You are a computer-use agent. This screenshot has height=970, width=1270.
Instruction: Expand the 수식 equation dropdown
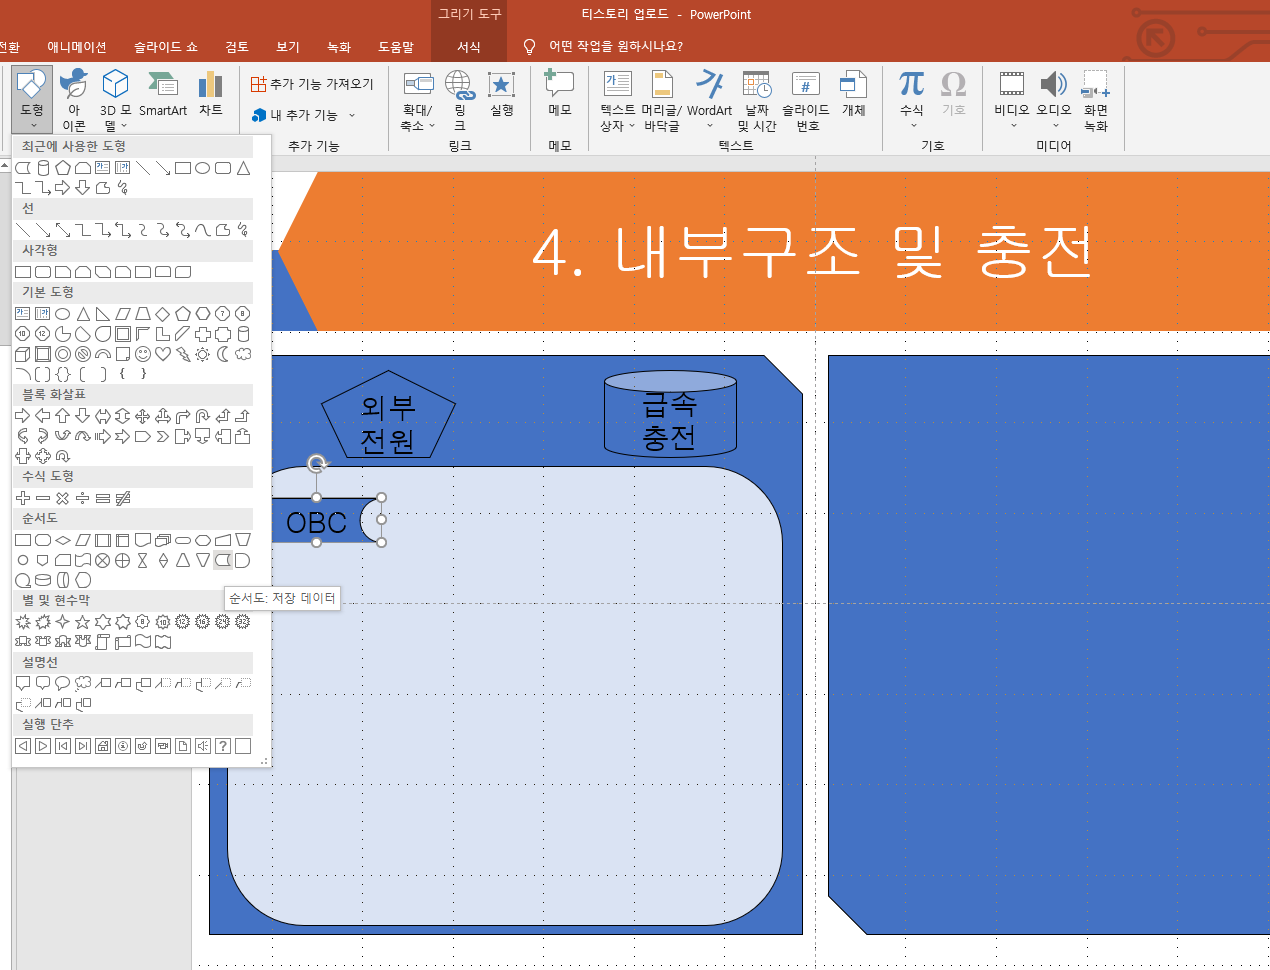(913, 126)
